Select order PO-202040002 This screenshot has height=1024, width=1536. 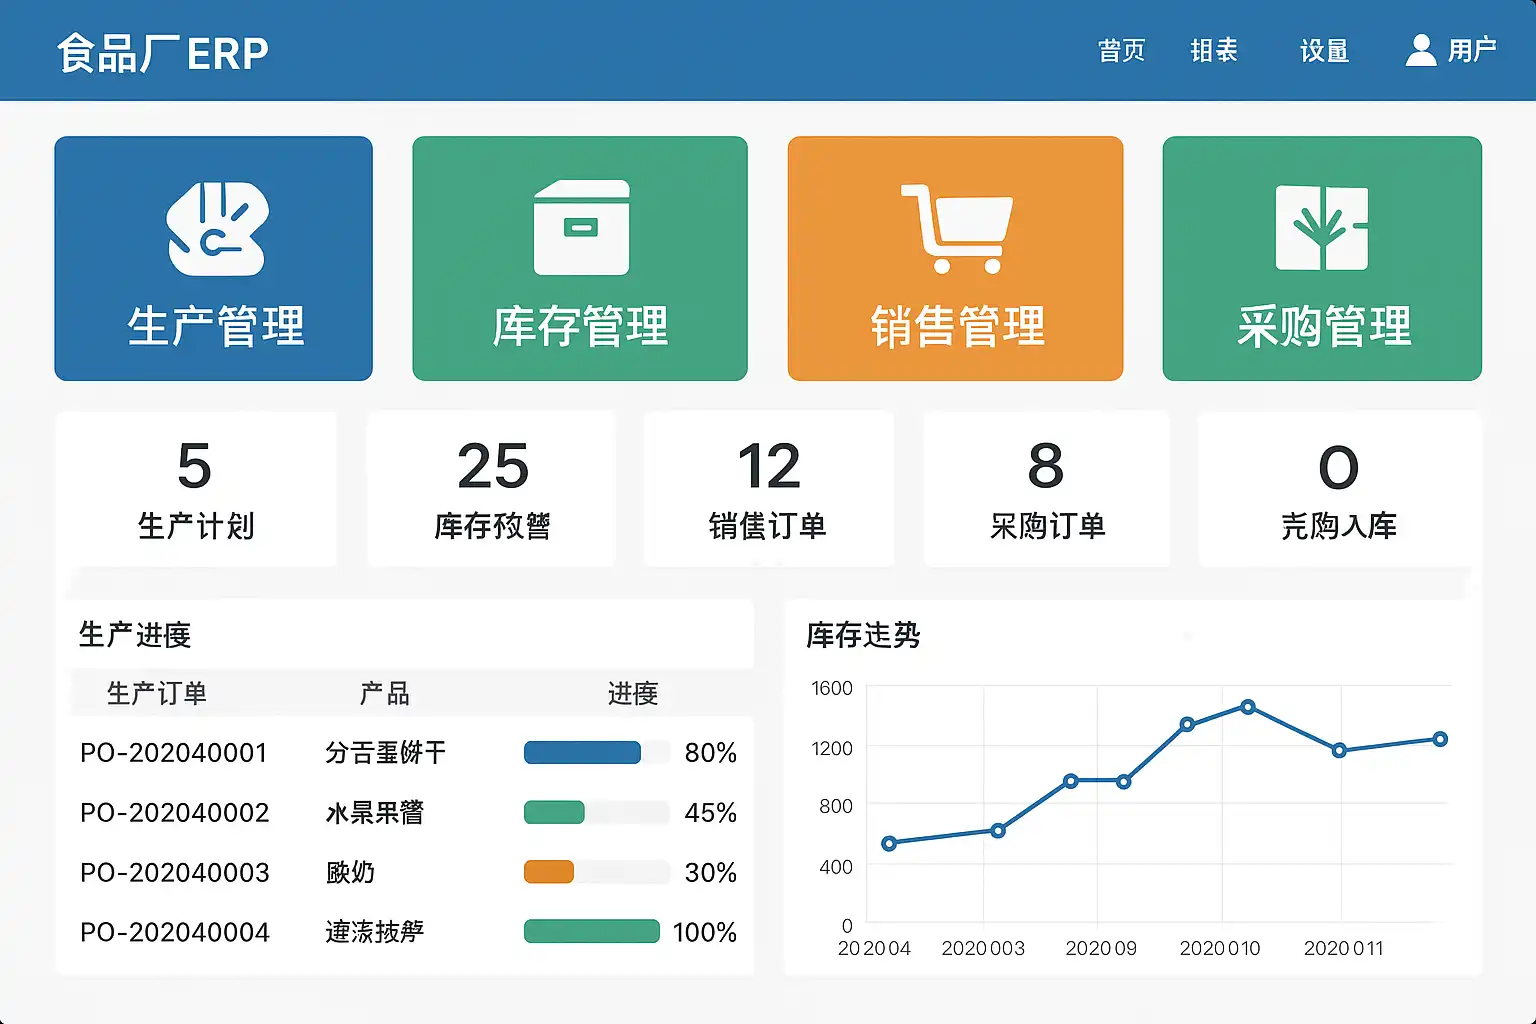175,812
